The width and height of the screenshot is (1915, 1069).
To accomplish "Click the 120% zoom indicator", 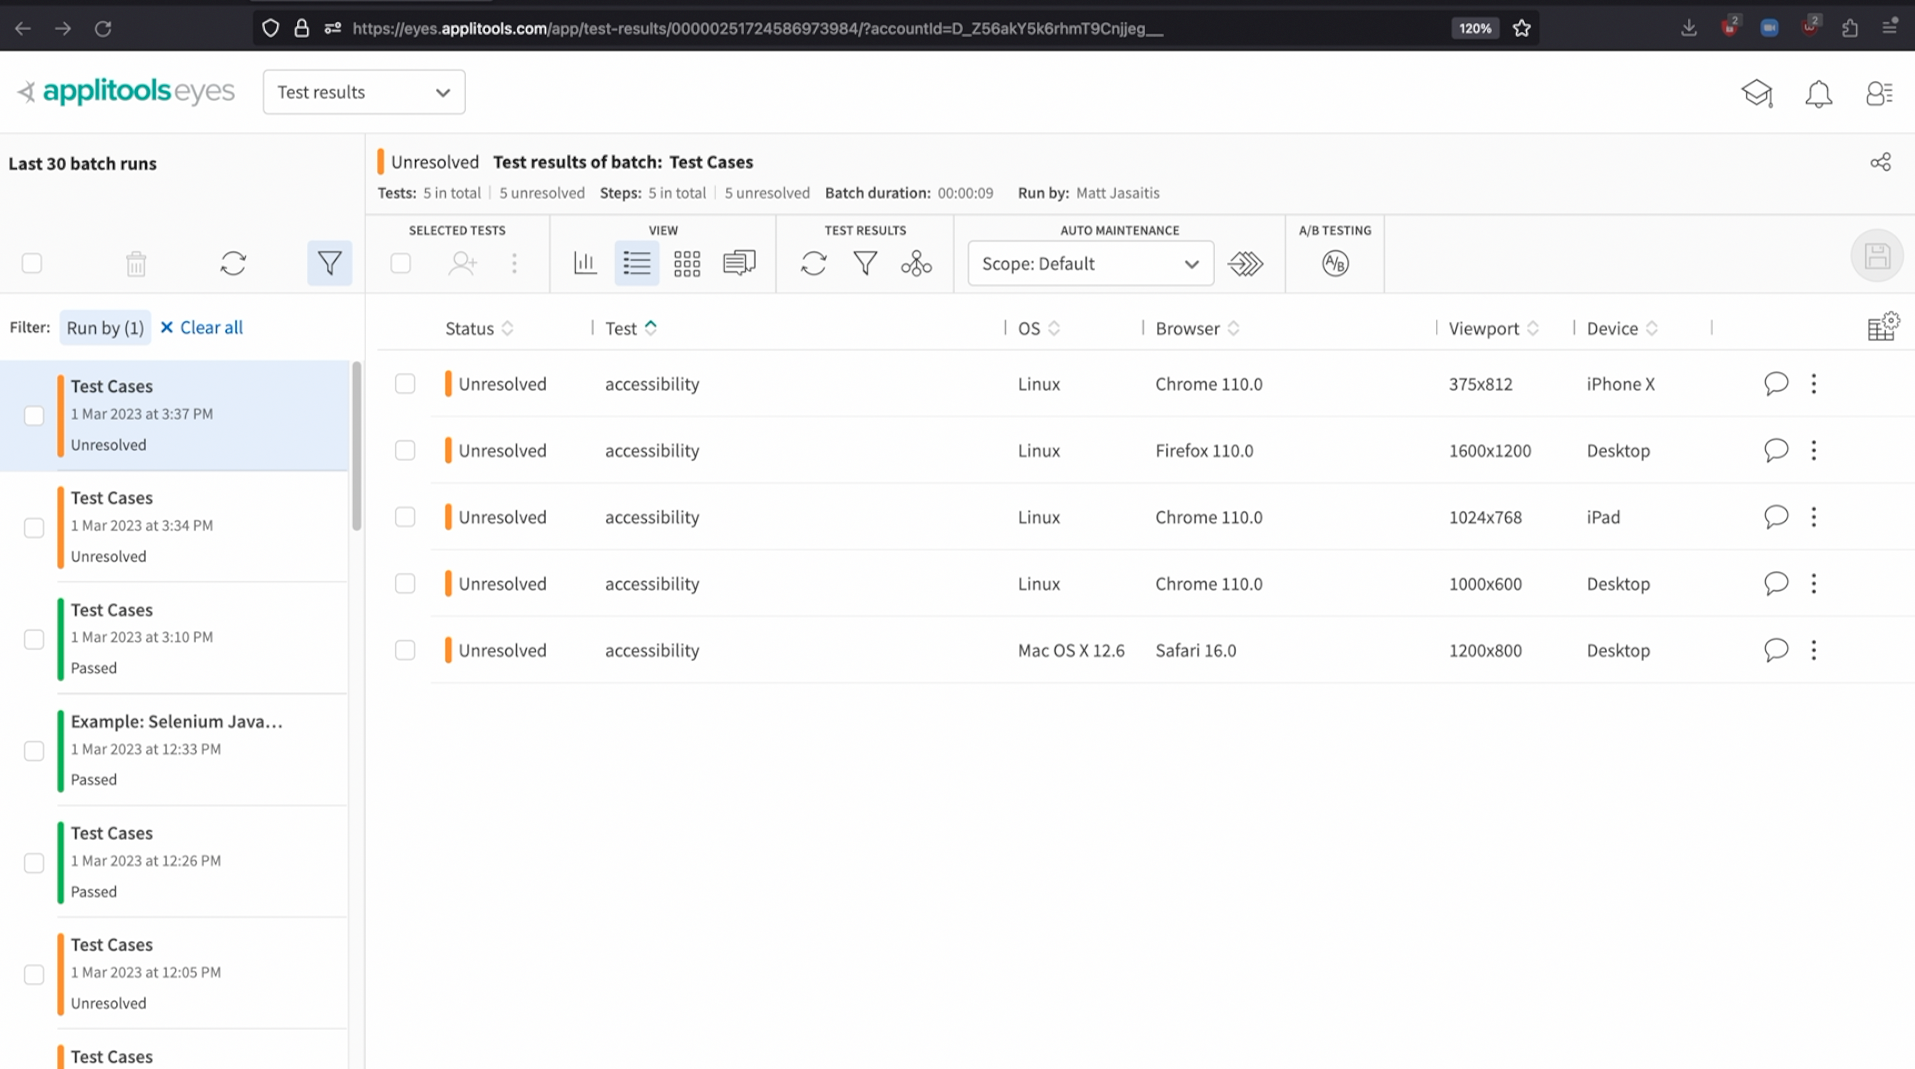I will (x=1475, y=28).
